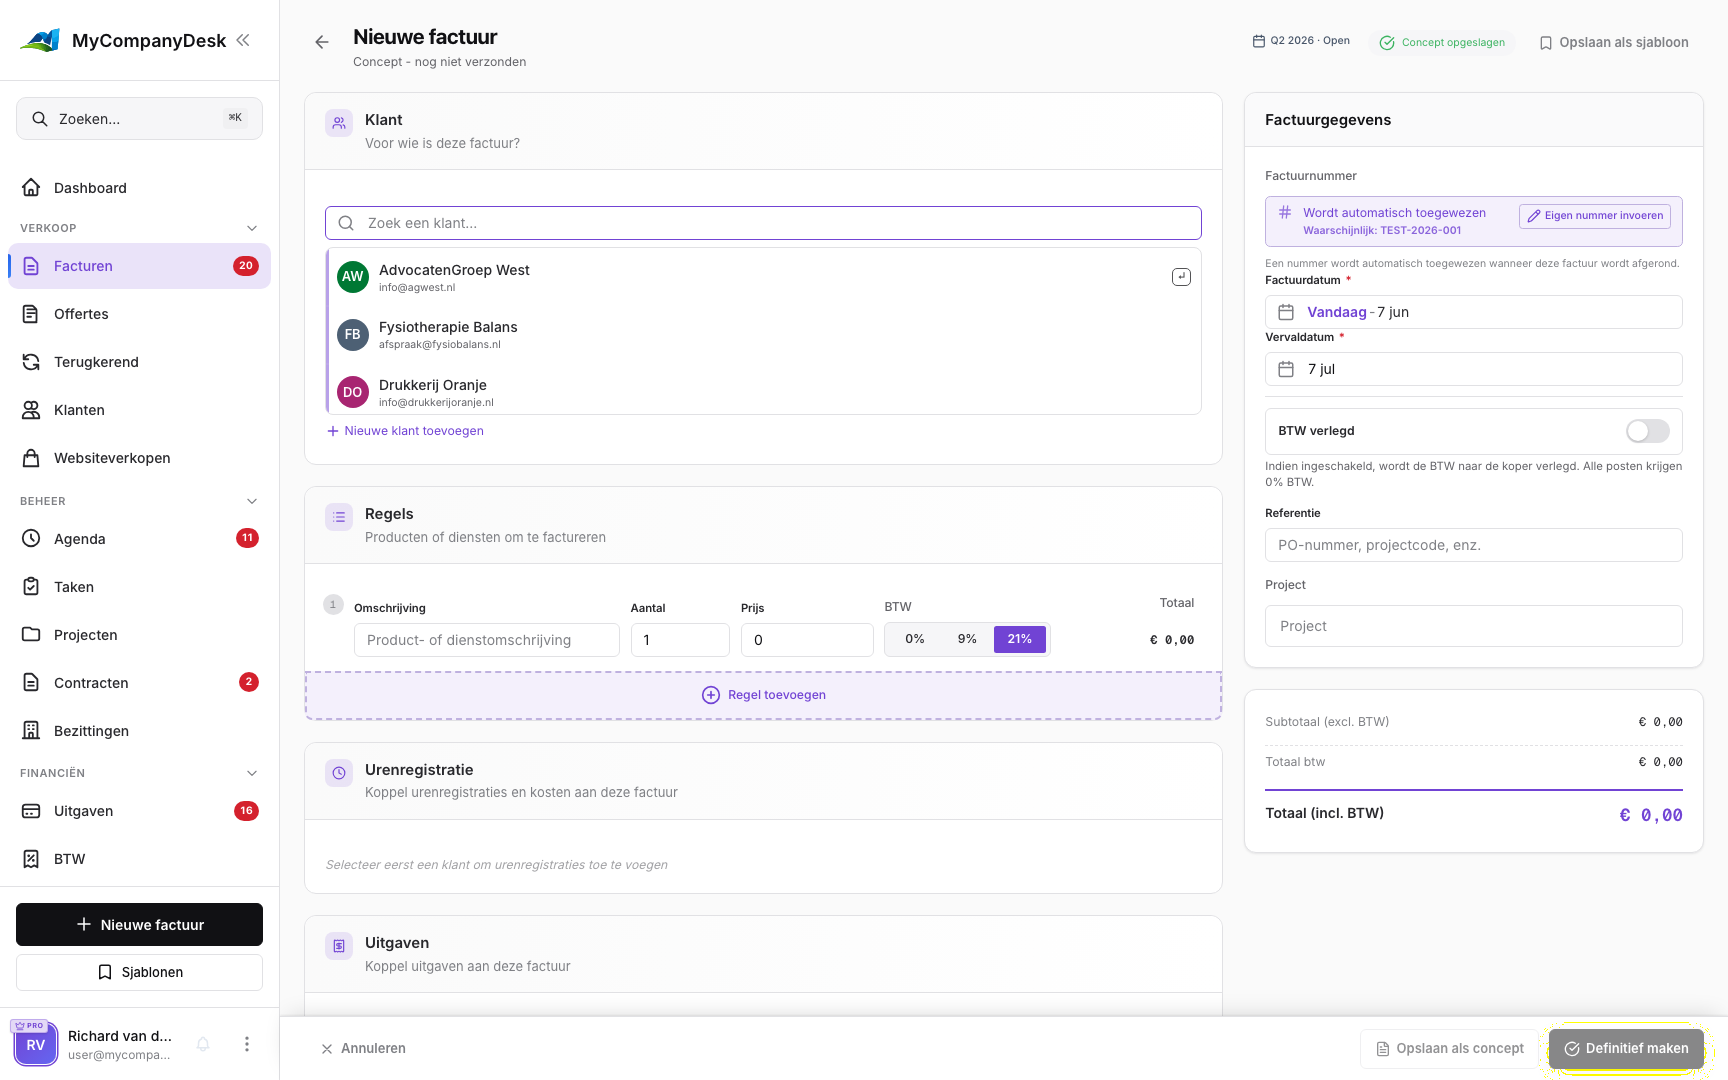Click Eigen nummer invoeren button
1728x1080 pixels.
coord(1595,216)
